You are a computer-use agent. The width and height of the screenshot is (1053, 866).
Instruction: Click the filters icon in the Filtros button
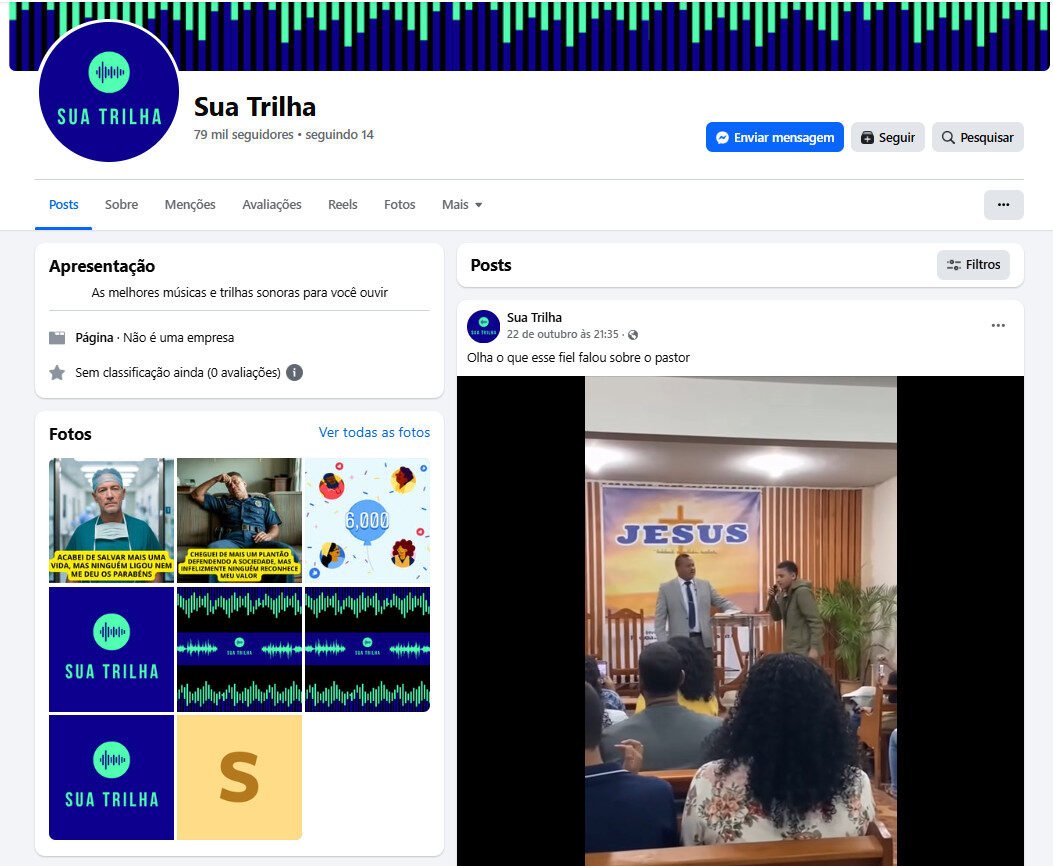(x=955, y=264)
